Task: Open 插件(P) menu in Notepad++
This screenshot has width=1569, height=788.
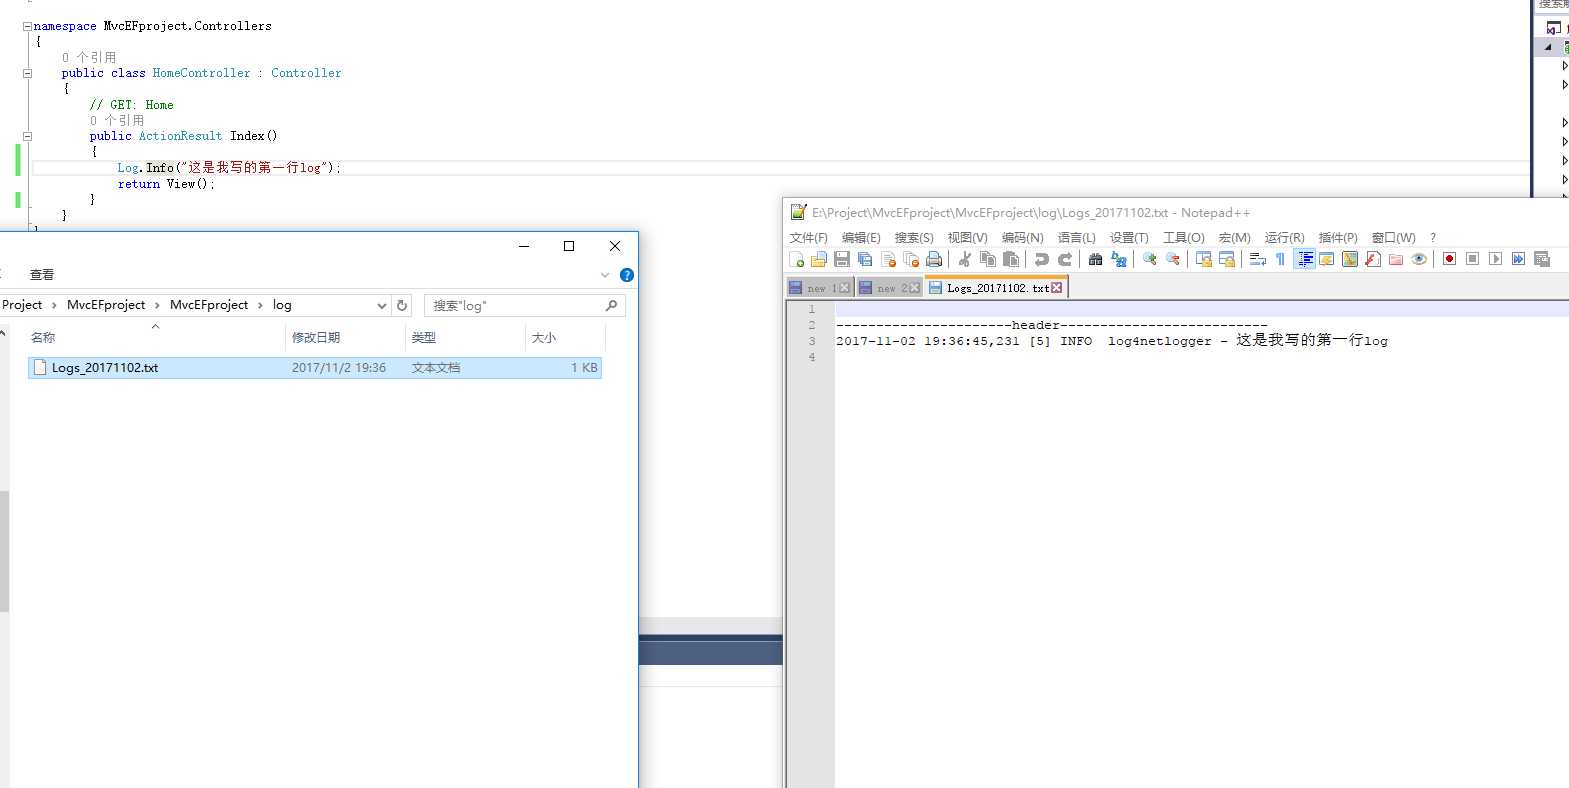Action: click(1338, 238)
